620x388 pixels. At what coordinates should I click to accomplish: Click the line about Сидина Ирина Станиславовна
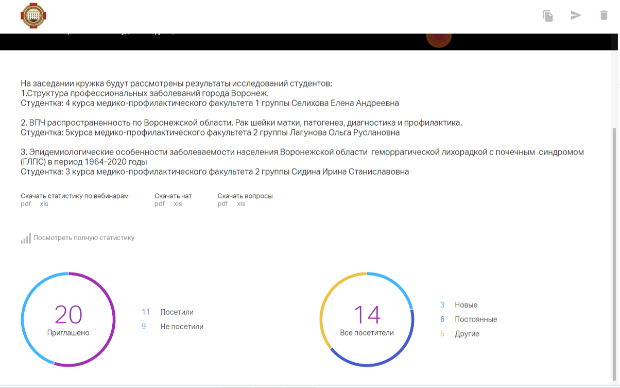tap(215, 172)
